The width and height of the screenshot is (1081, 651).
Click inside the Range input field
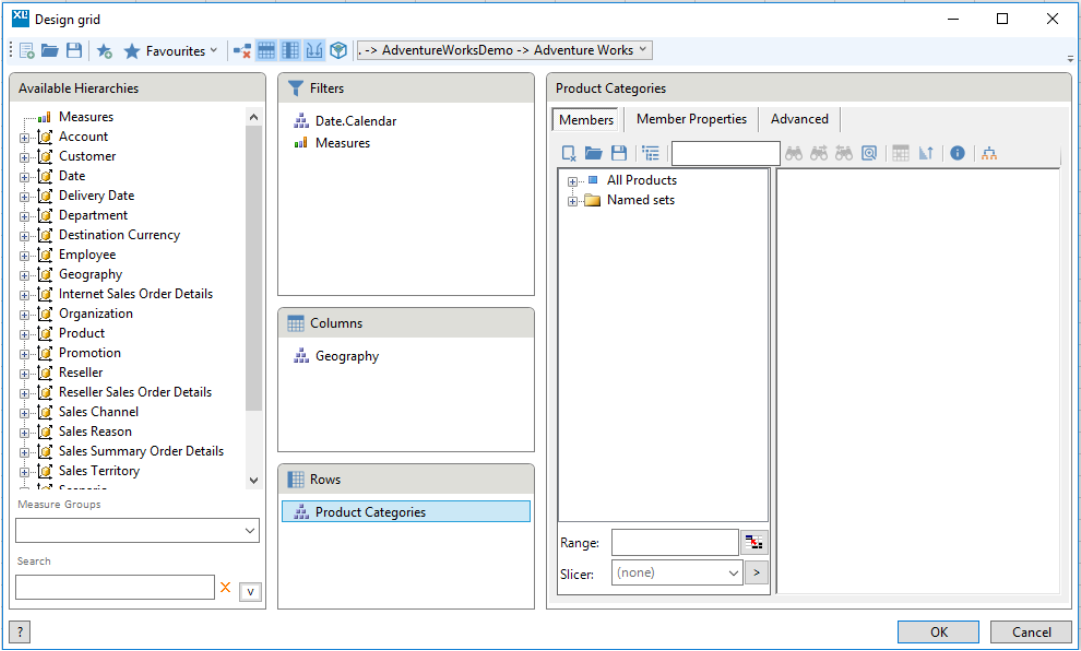[x=674, y=542]
